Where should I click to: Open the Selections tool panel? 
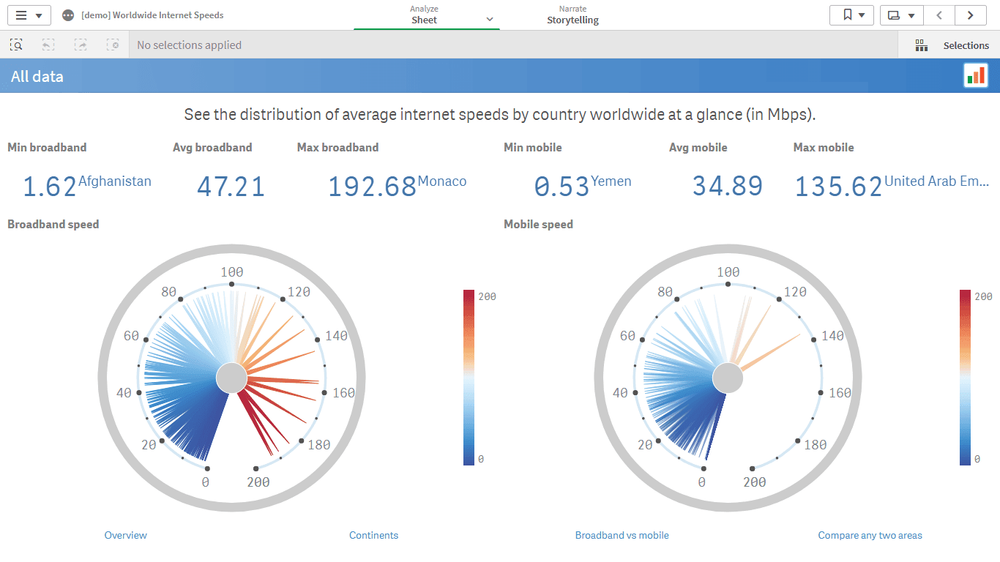pyautogui.click(x=952, y=45)
